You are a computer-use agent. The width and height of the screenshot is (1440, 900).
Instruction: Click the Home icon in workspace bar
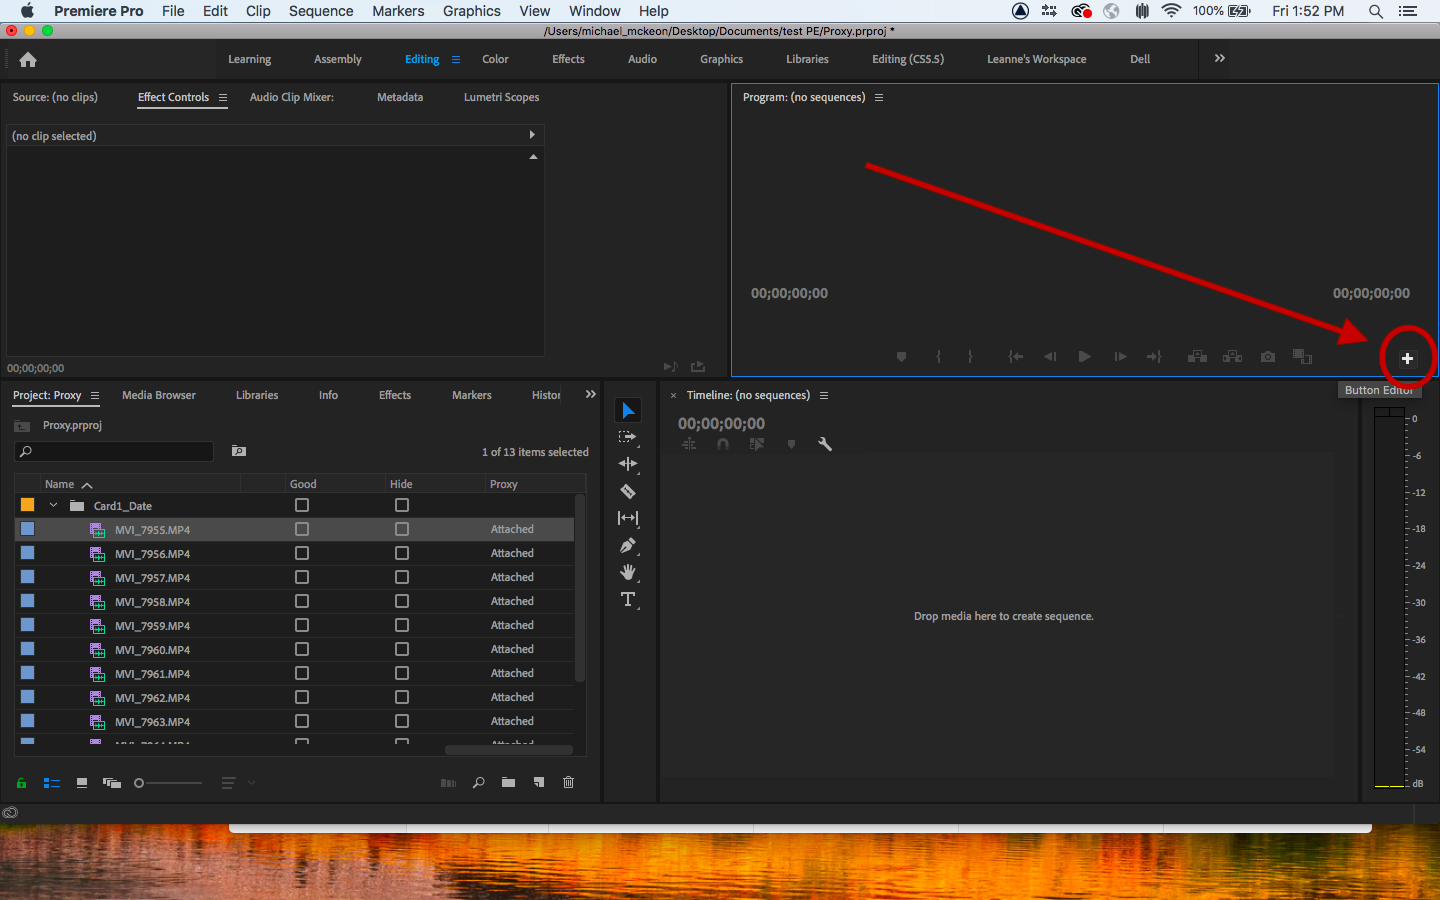pos(28,60)
